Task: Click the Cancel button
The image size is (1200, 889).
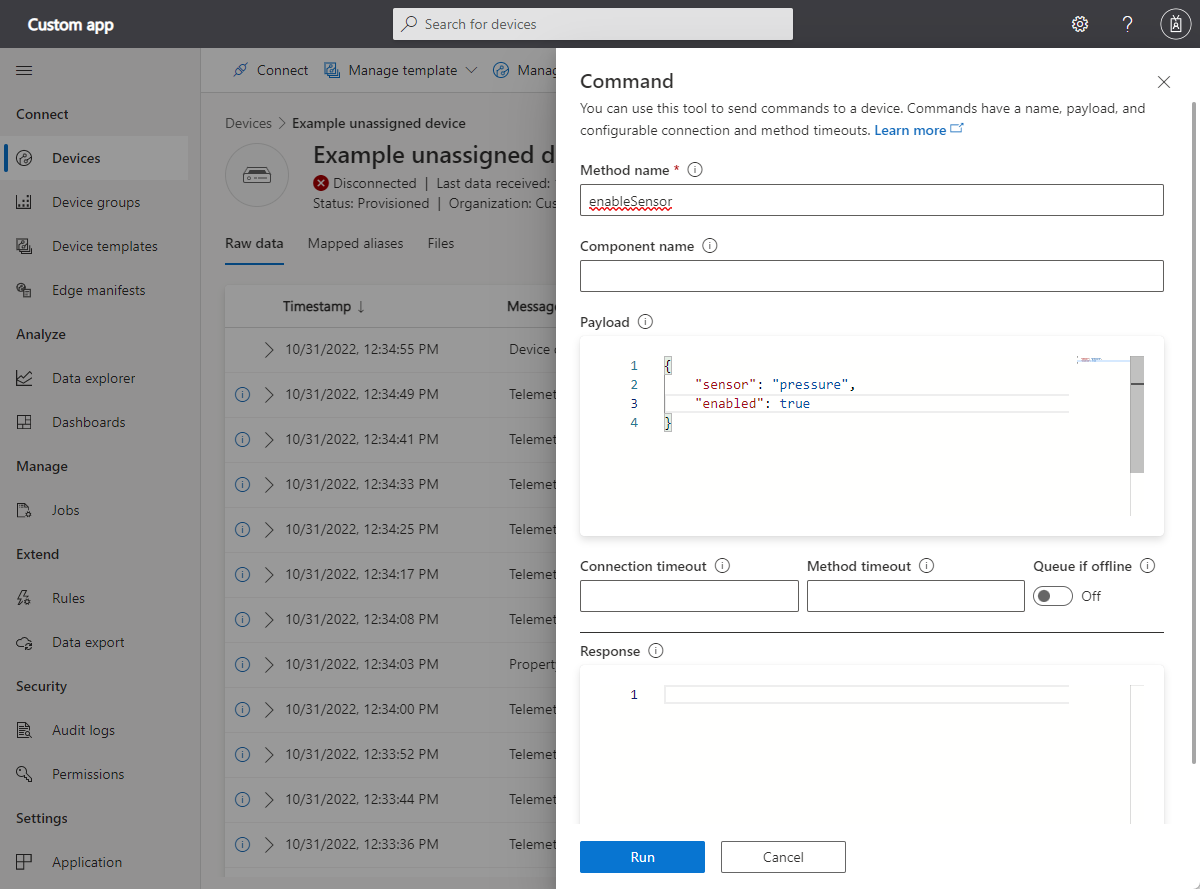Action: tap(783, 857)
